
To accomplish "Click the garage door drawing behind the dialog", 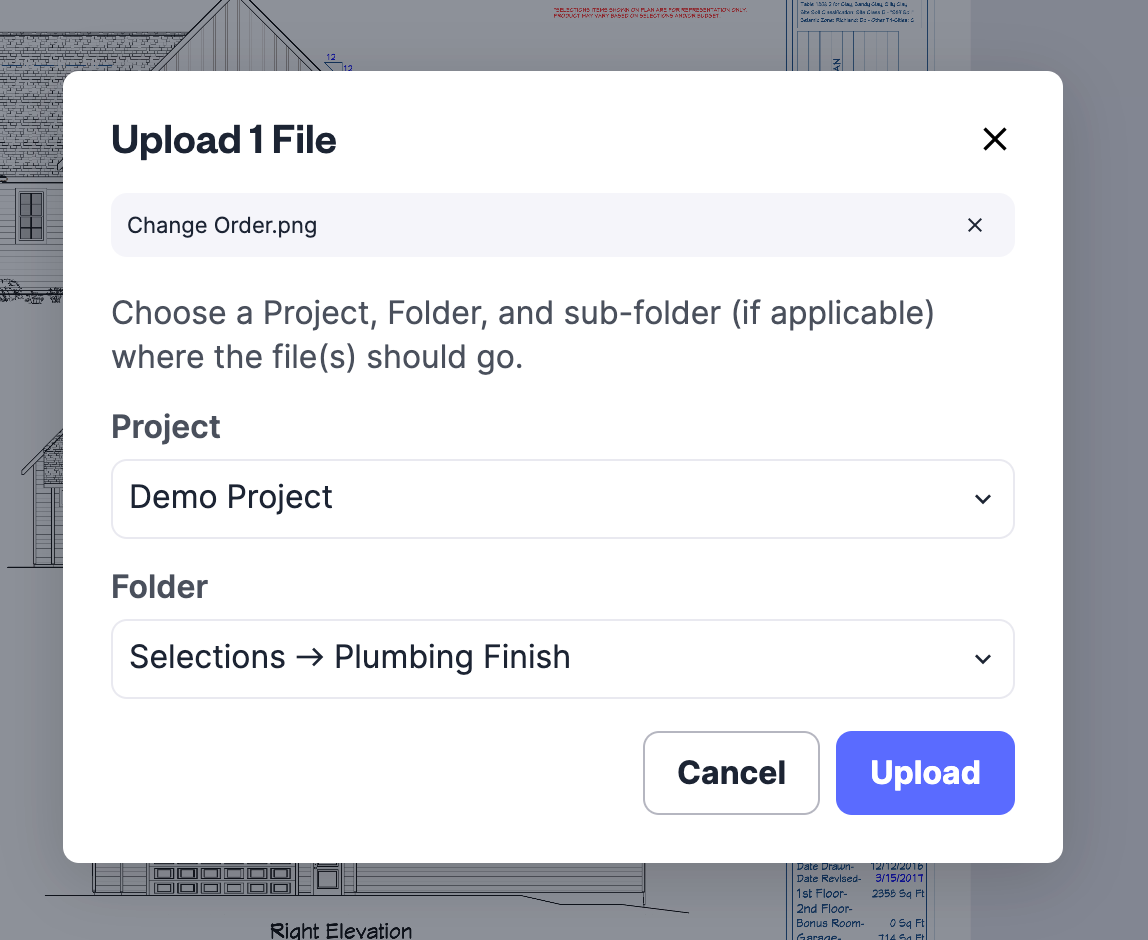I will click(221, 879).
